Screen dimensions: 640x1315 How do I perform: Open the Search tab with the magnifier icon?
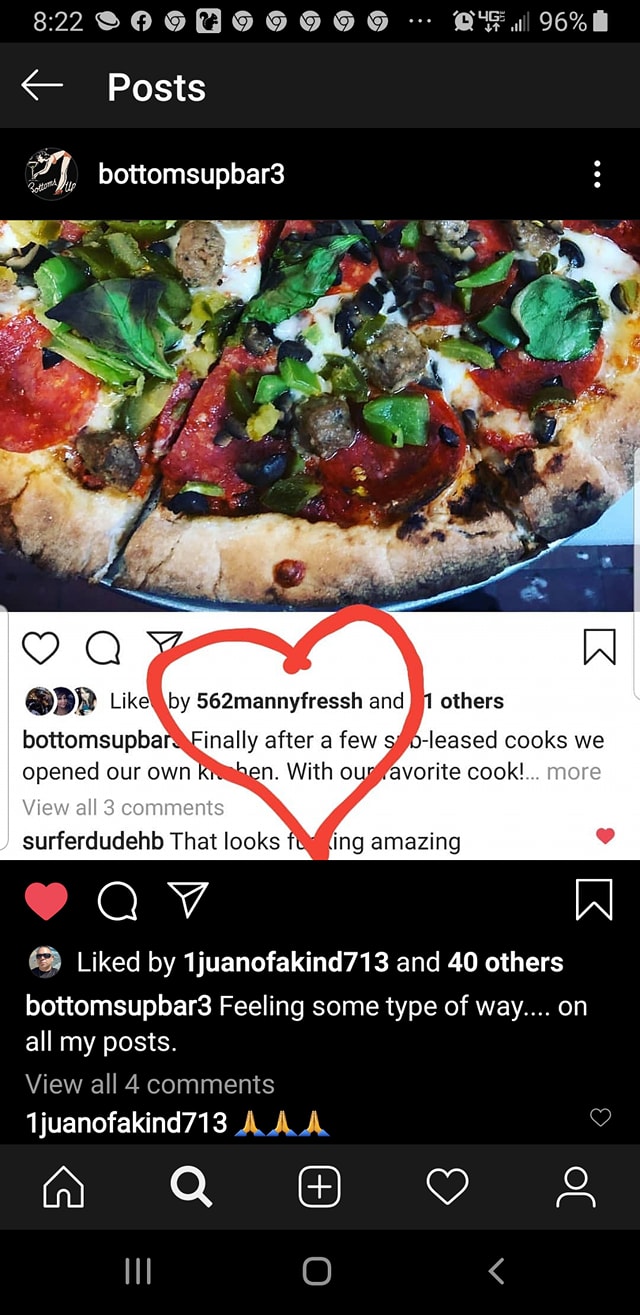click(x=190, y=1187)
